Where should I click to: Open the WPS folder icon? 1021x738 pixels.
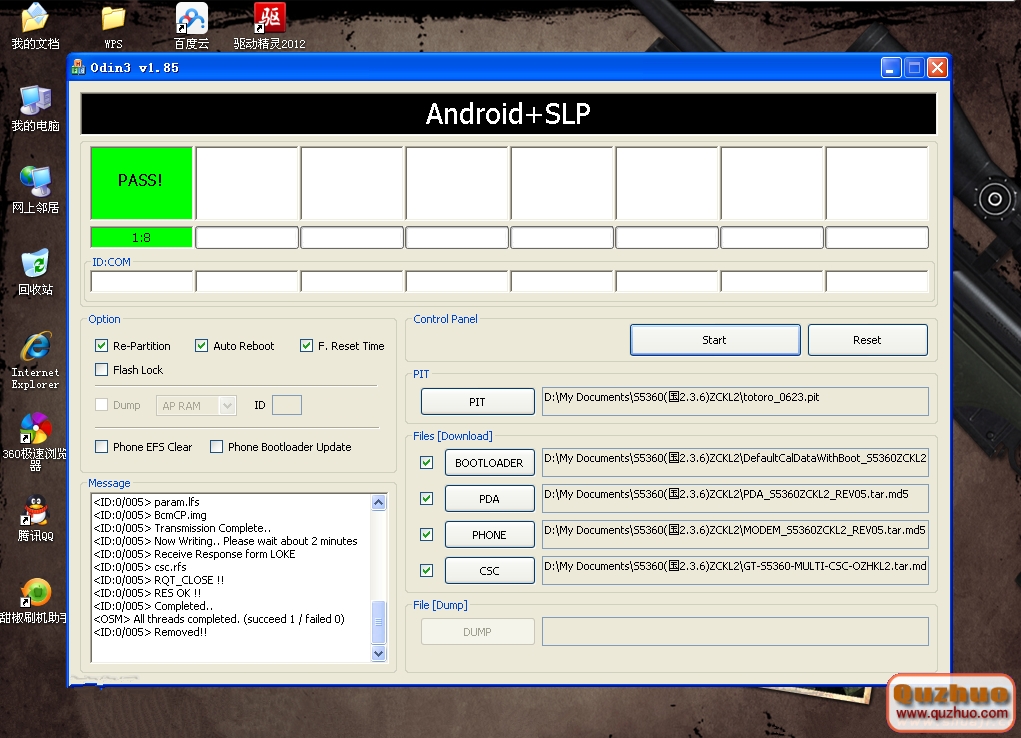[113, 19]
